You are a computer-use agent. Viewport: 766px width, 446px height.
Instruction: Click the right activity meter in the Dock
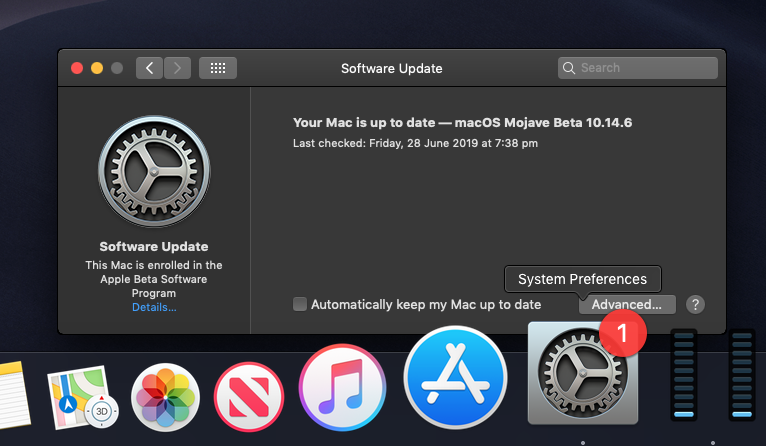(x=742, y=375)
